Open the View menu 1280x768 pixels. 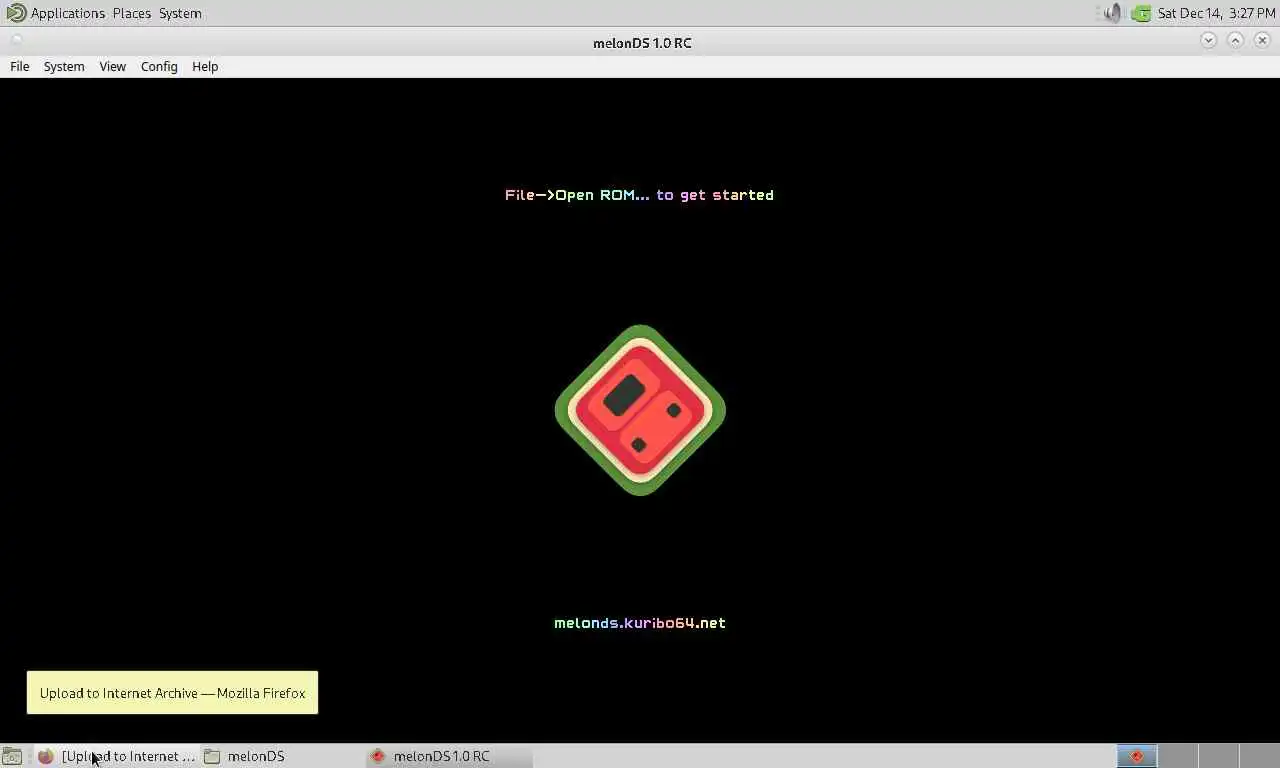(112, 66)
